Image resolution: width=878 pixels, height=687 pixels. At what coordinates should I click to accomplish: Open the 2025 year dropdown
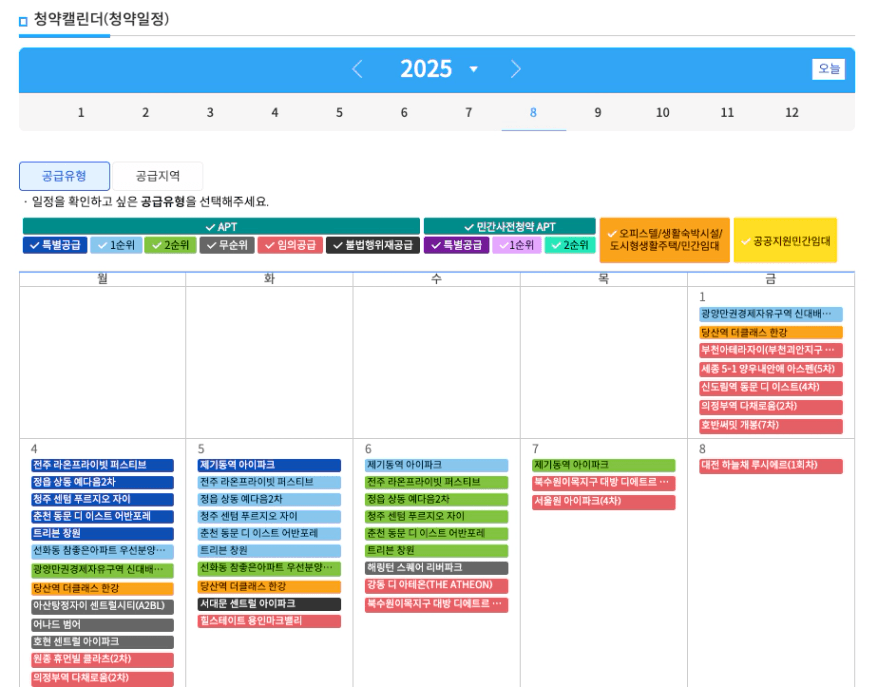coord(474,69)
